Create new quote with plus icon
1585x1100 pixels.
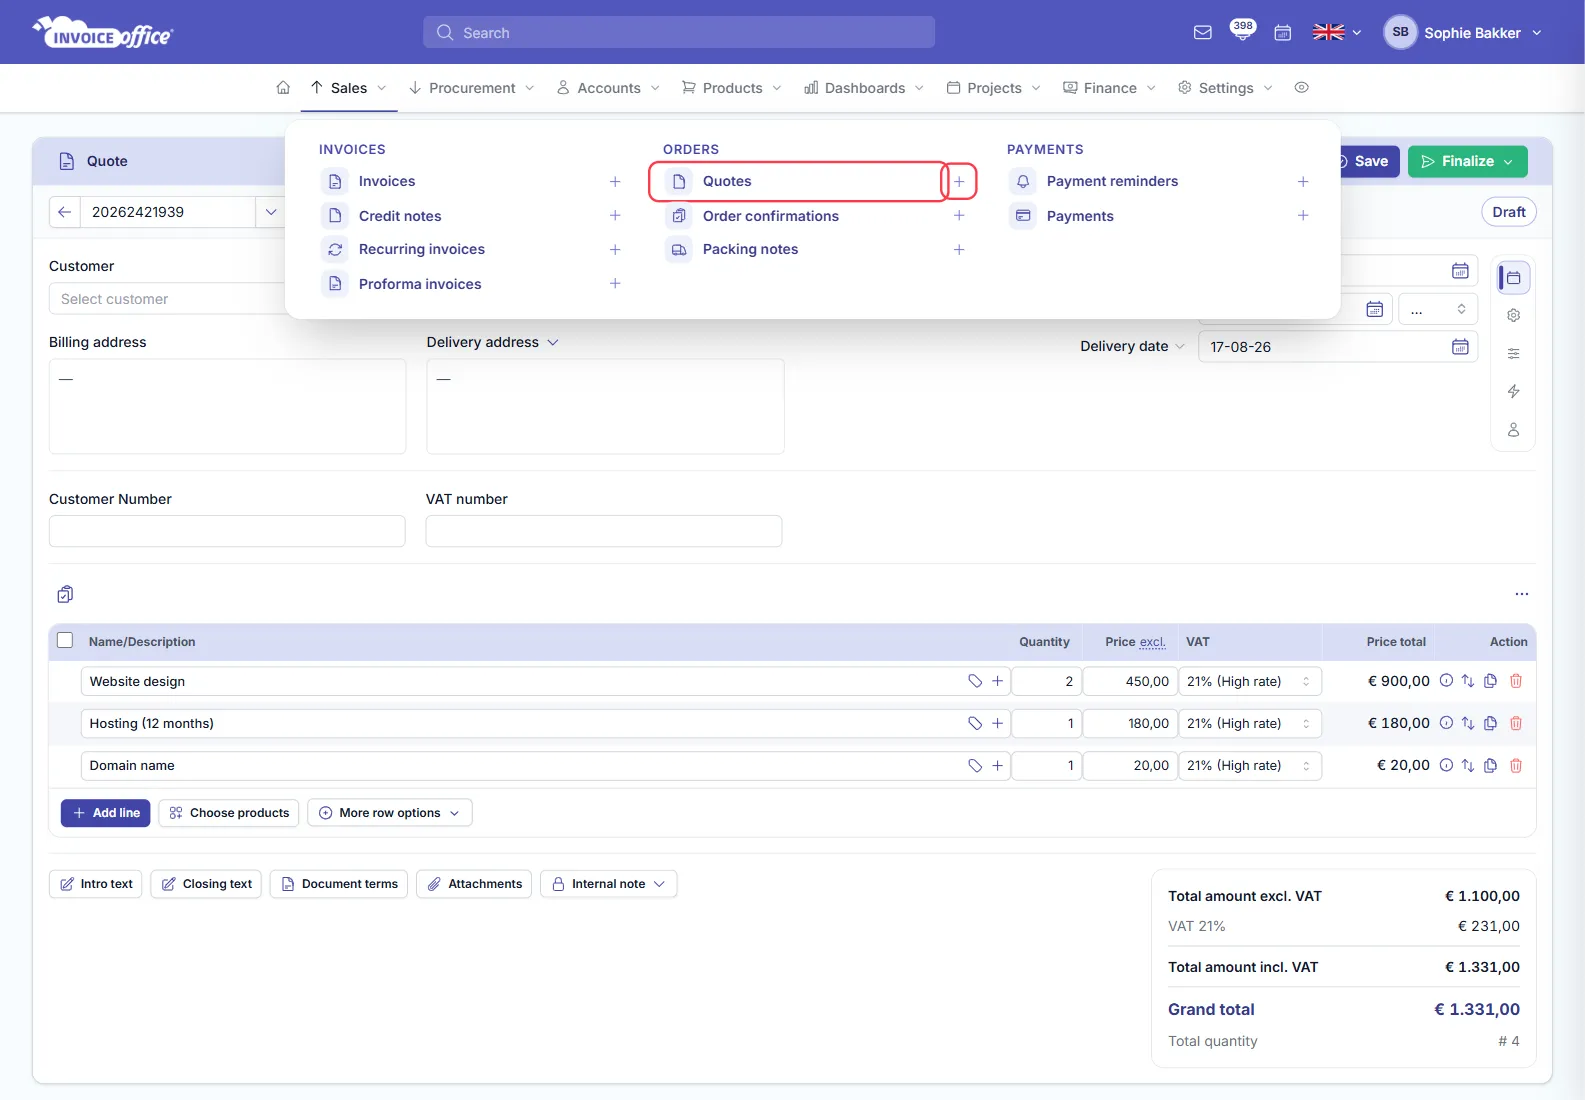(x=959, y=182)
